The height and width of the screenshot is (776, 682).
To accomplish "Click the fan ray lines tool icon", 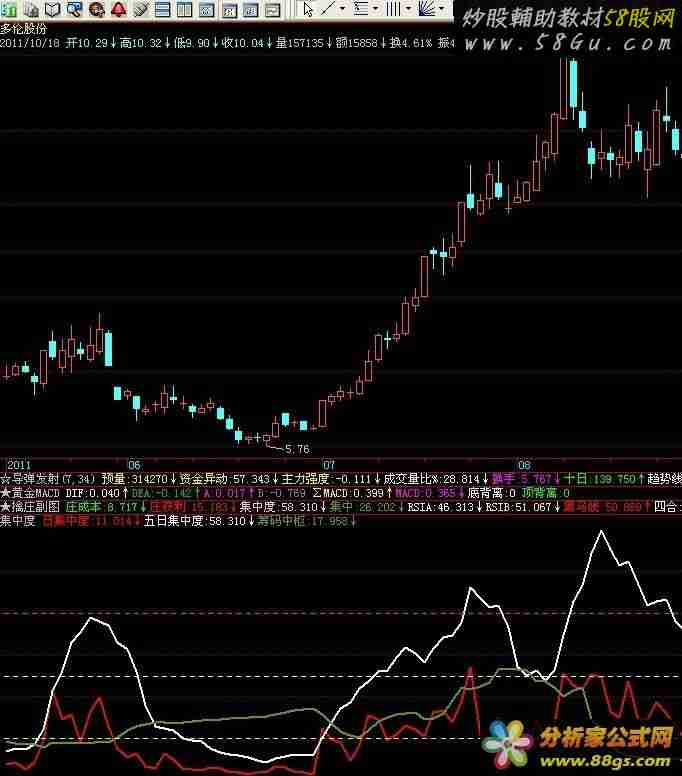I will (427, 8).
